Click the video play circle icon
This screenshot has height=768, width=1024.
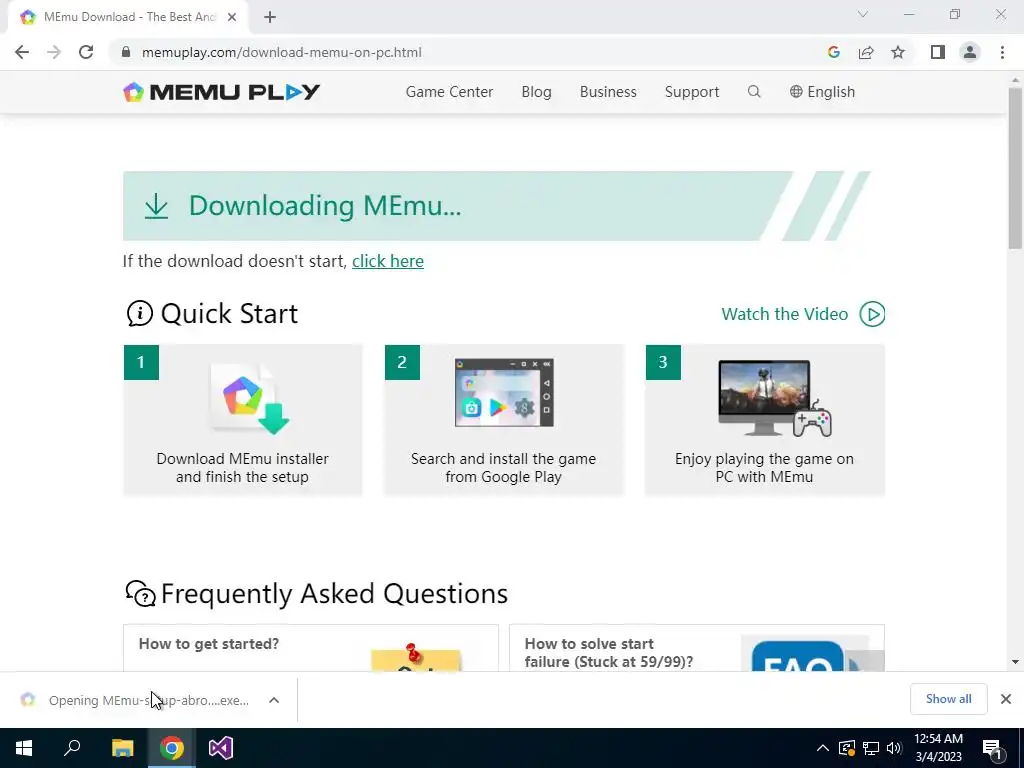[x=872, y=314]
